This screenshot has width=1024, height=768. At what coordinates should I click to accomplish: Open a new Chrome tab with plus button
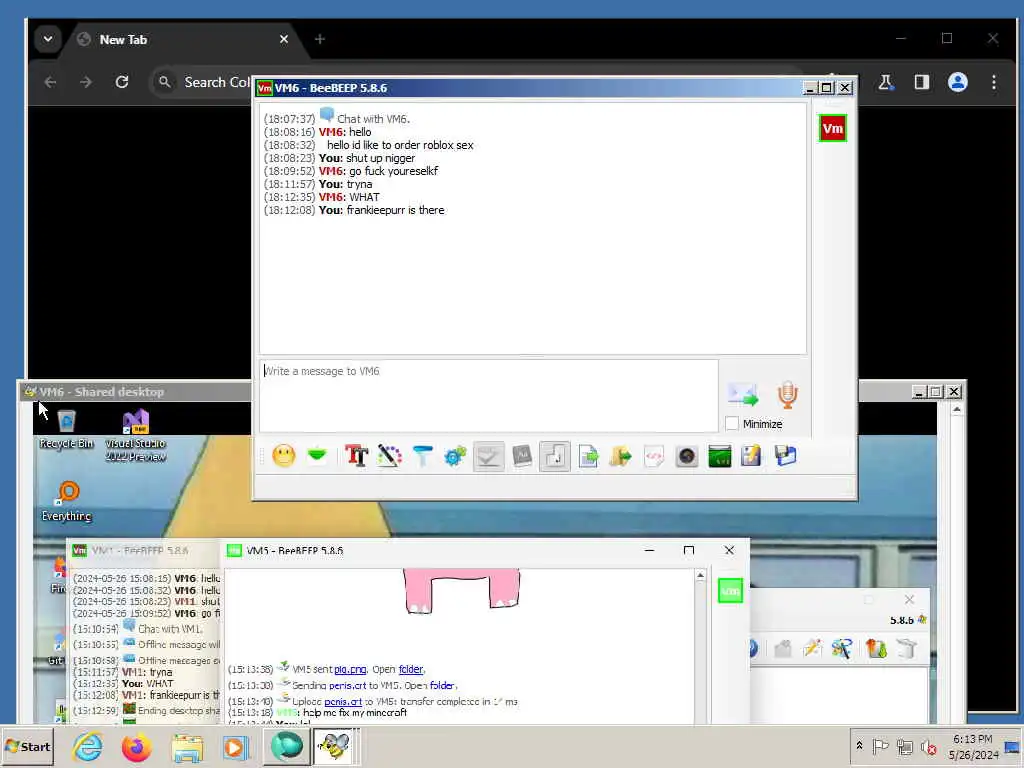pos(319,39)
